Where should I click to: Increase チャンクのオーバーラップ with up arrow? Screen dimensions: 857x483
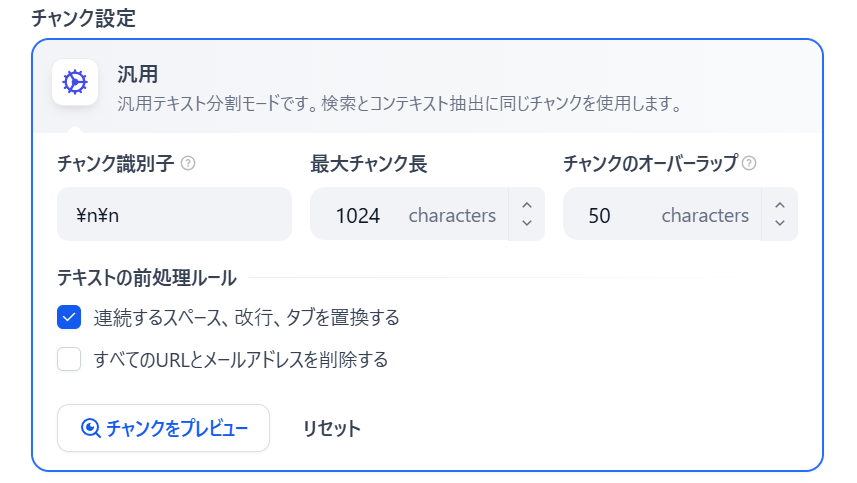point(780,205)
